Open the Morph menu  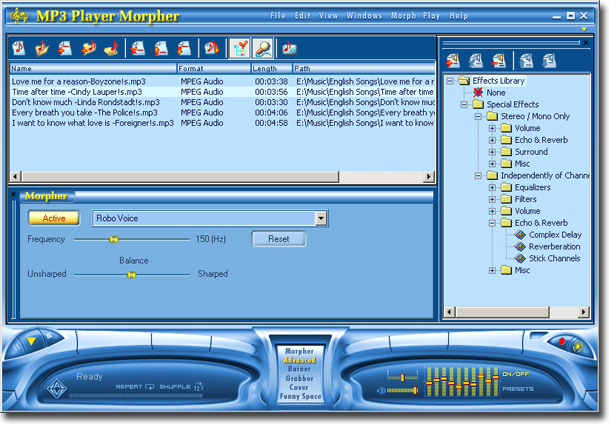point(403,16)
